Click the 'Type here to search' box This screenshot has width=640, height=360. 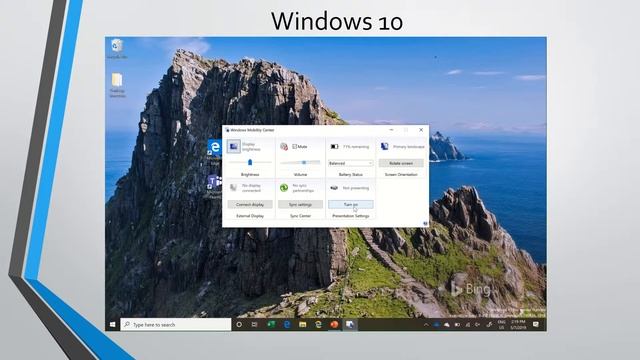(x=176, y=324)
